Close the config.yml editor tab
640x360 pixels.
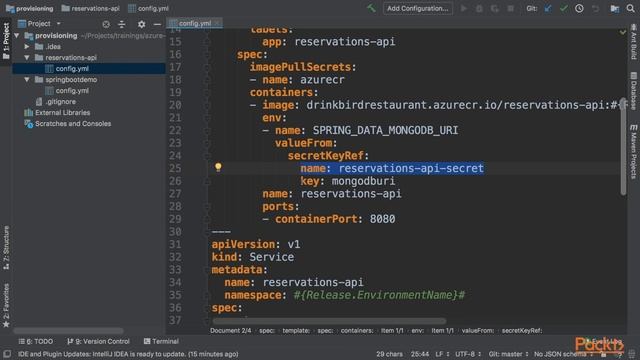[218, 23]
